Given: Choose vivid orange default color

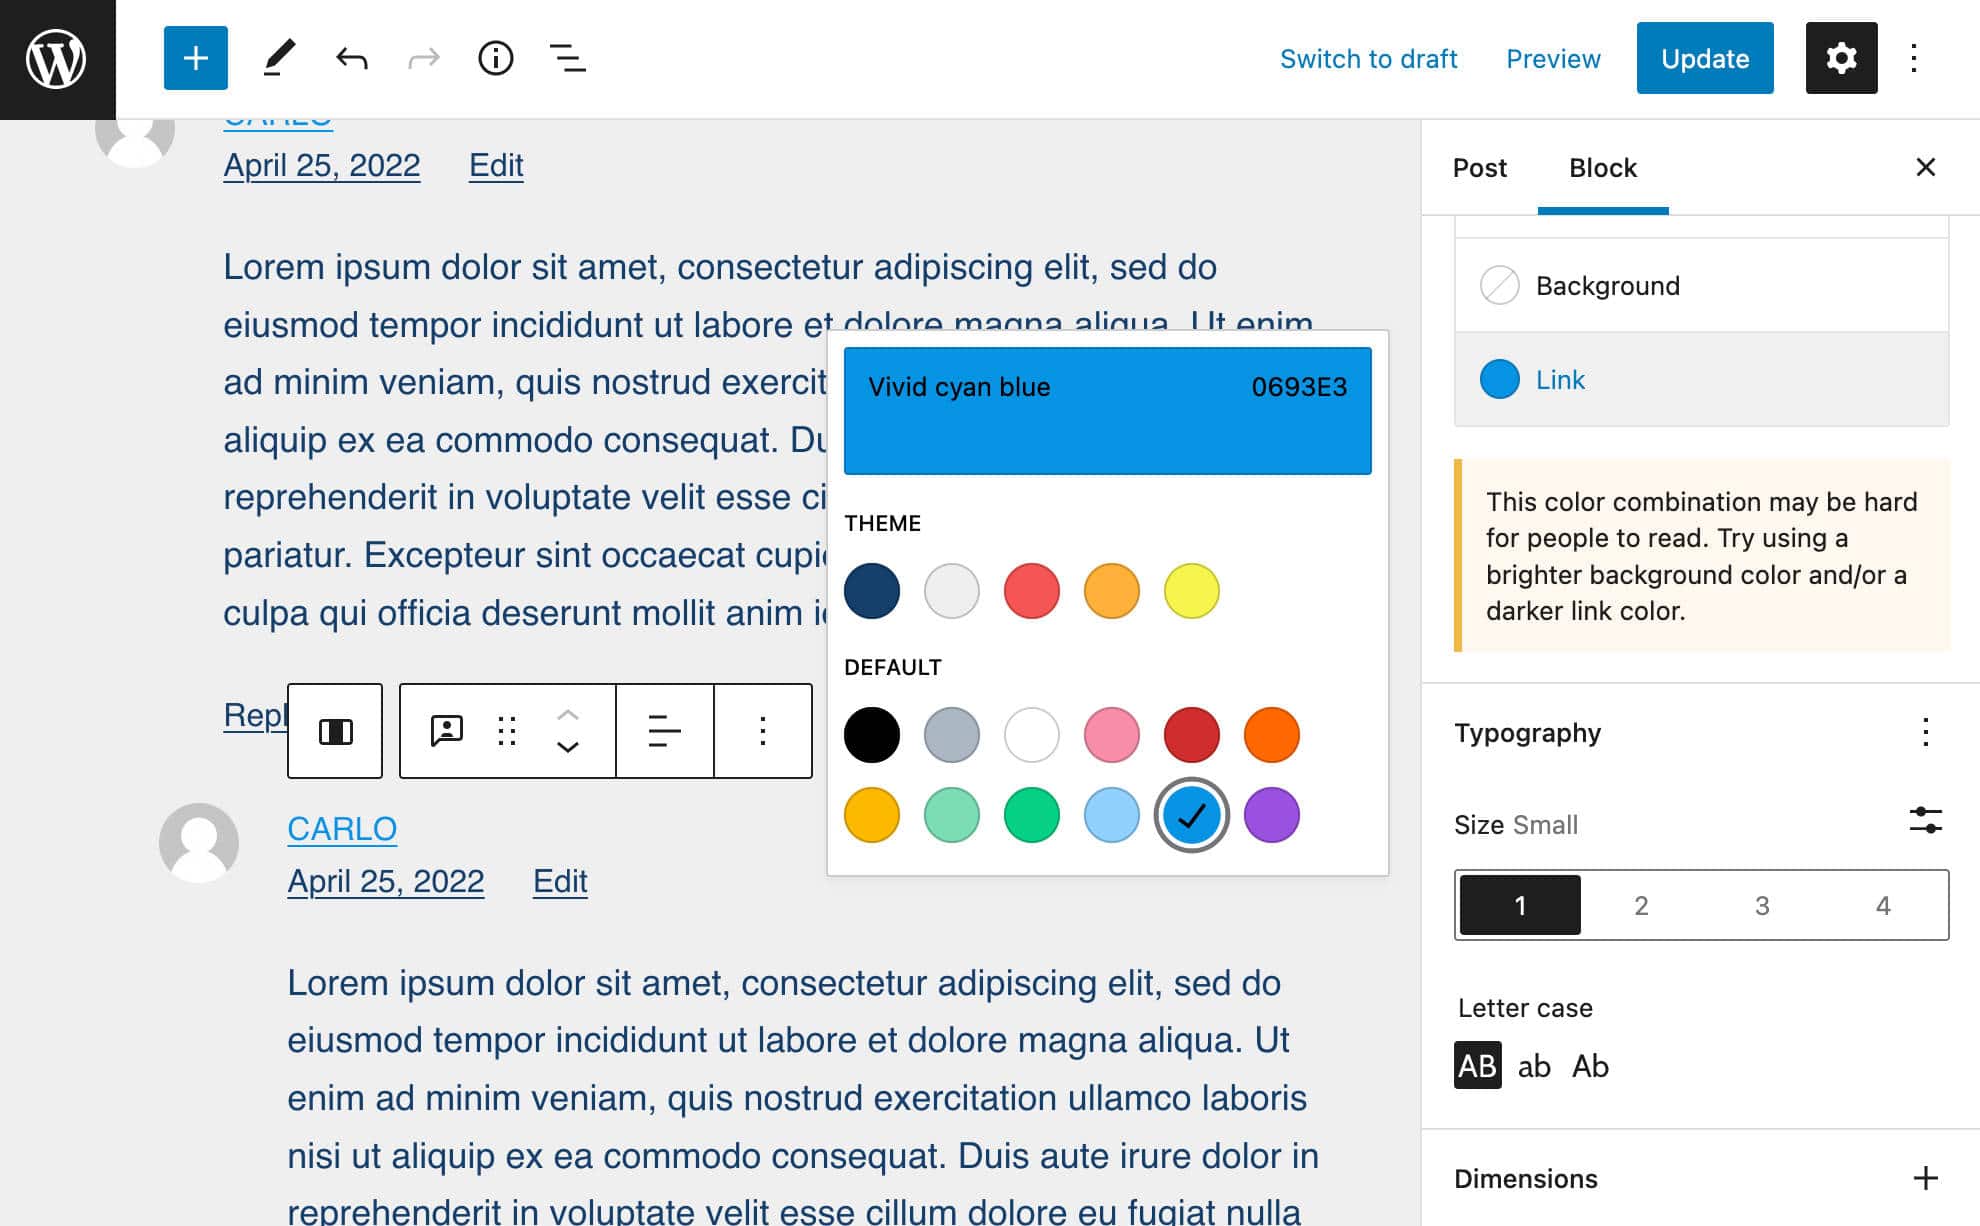Looking at the screenshot, I should tap(1271, 735).
